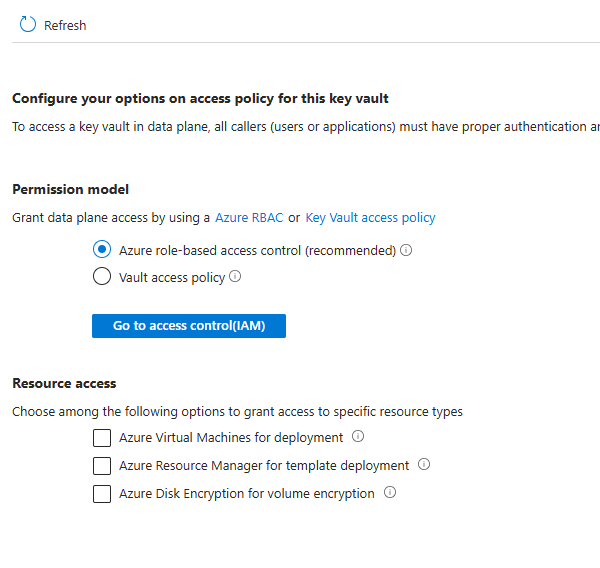Screen dimensions: 600x568
Task: Click the Refresh text label
Action: pyautogui.click(x=65, y=26)
